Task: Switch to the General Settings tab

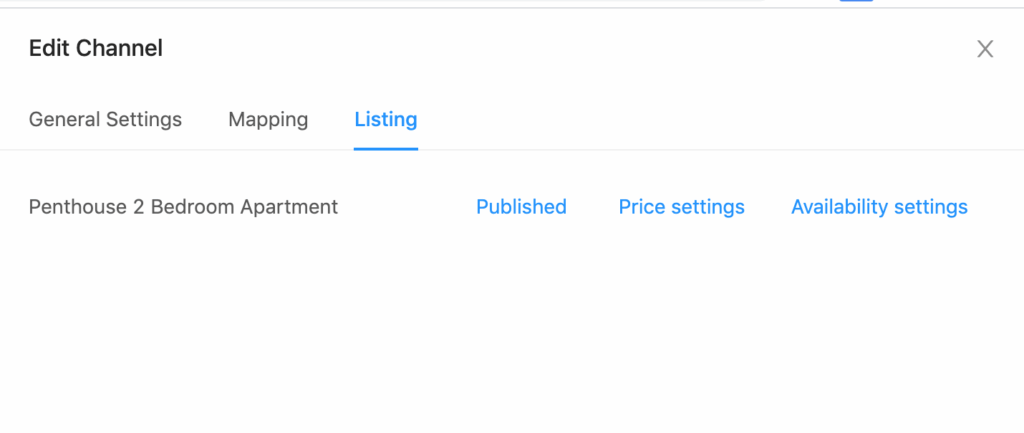Action: [x=105, y=120]
